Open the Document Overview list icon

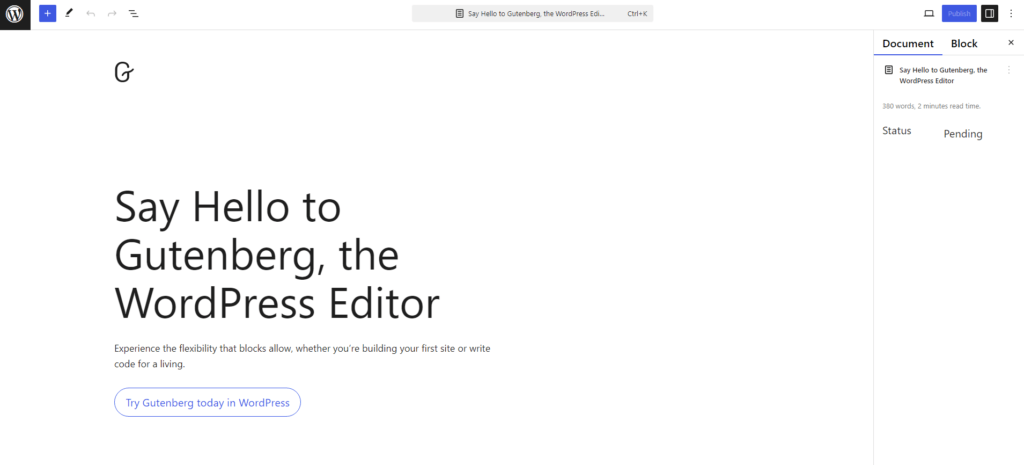pos(134,14)
